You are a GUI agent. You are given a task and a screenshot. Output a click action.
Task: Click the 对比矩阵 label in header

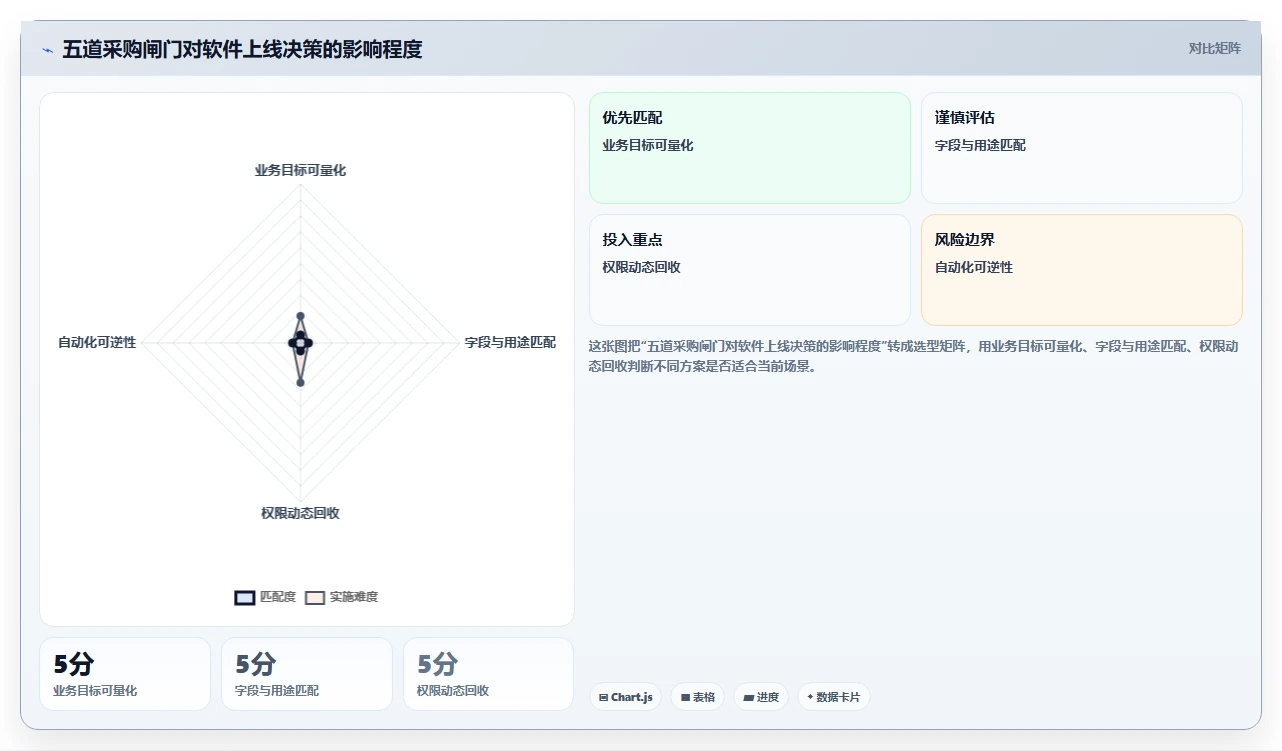(x=1214, y=48)
